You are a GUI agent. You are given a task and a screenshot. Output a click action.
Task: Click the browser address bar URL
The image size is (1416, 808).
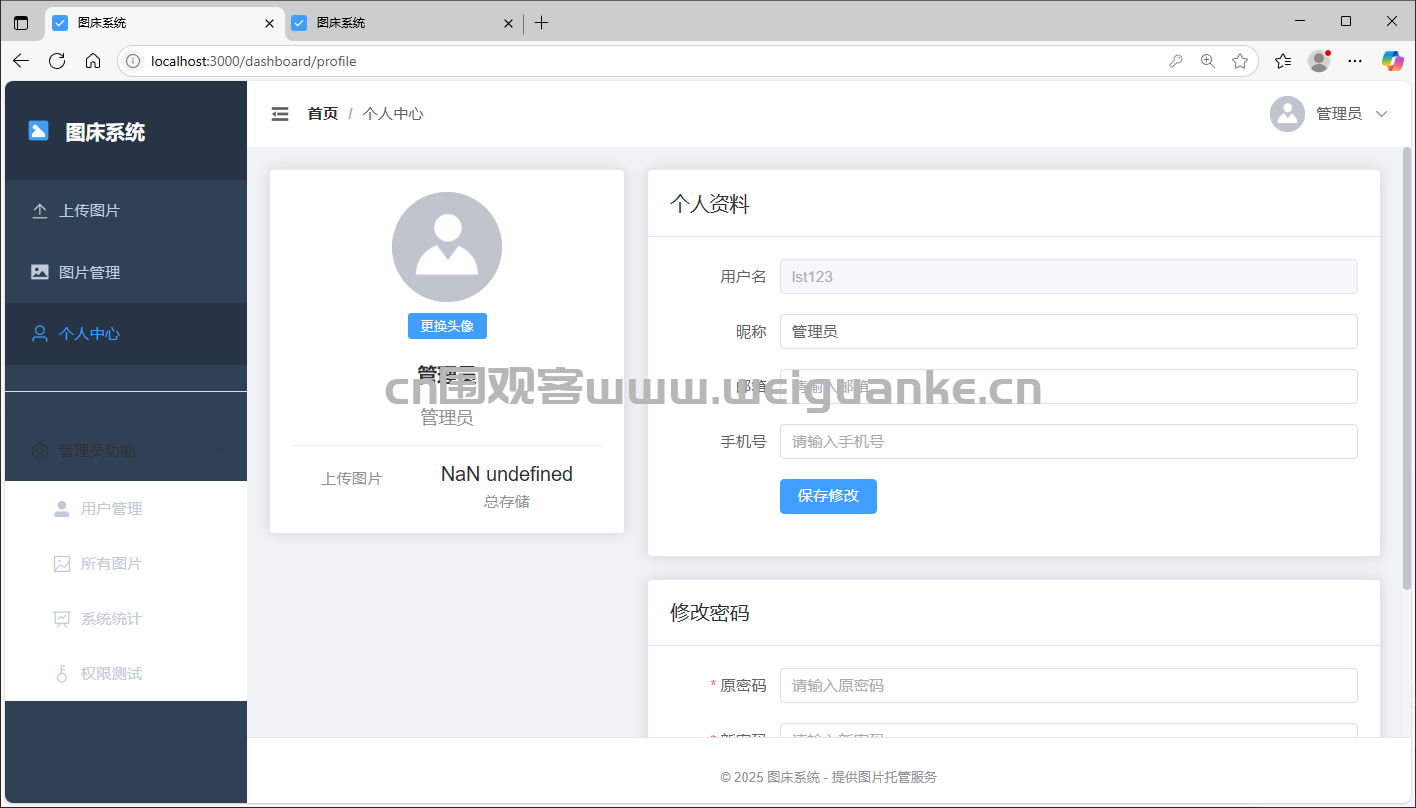point(254,61)
